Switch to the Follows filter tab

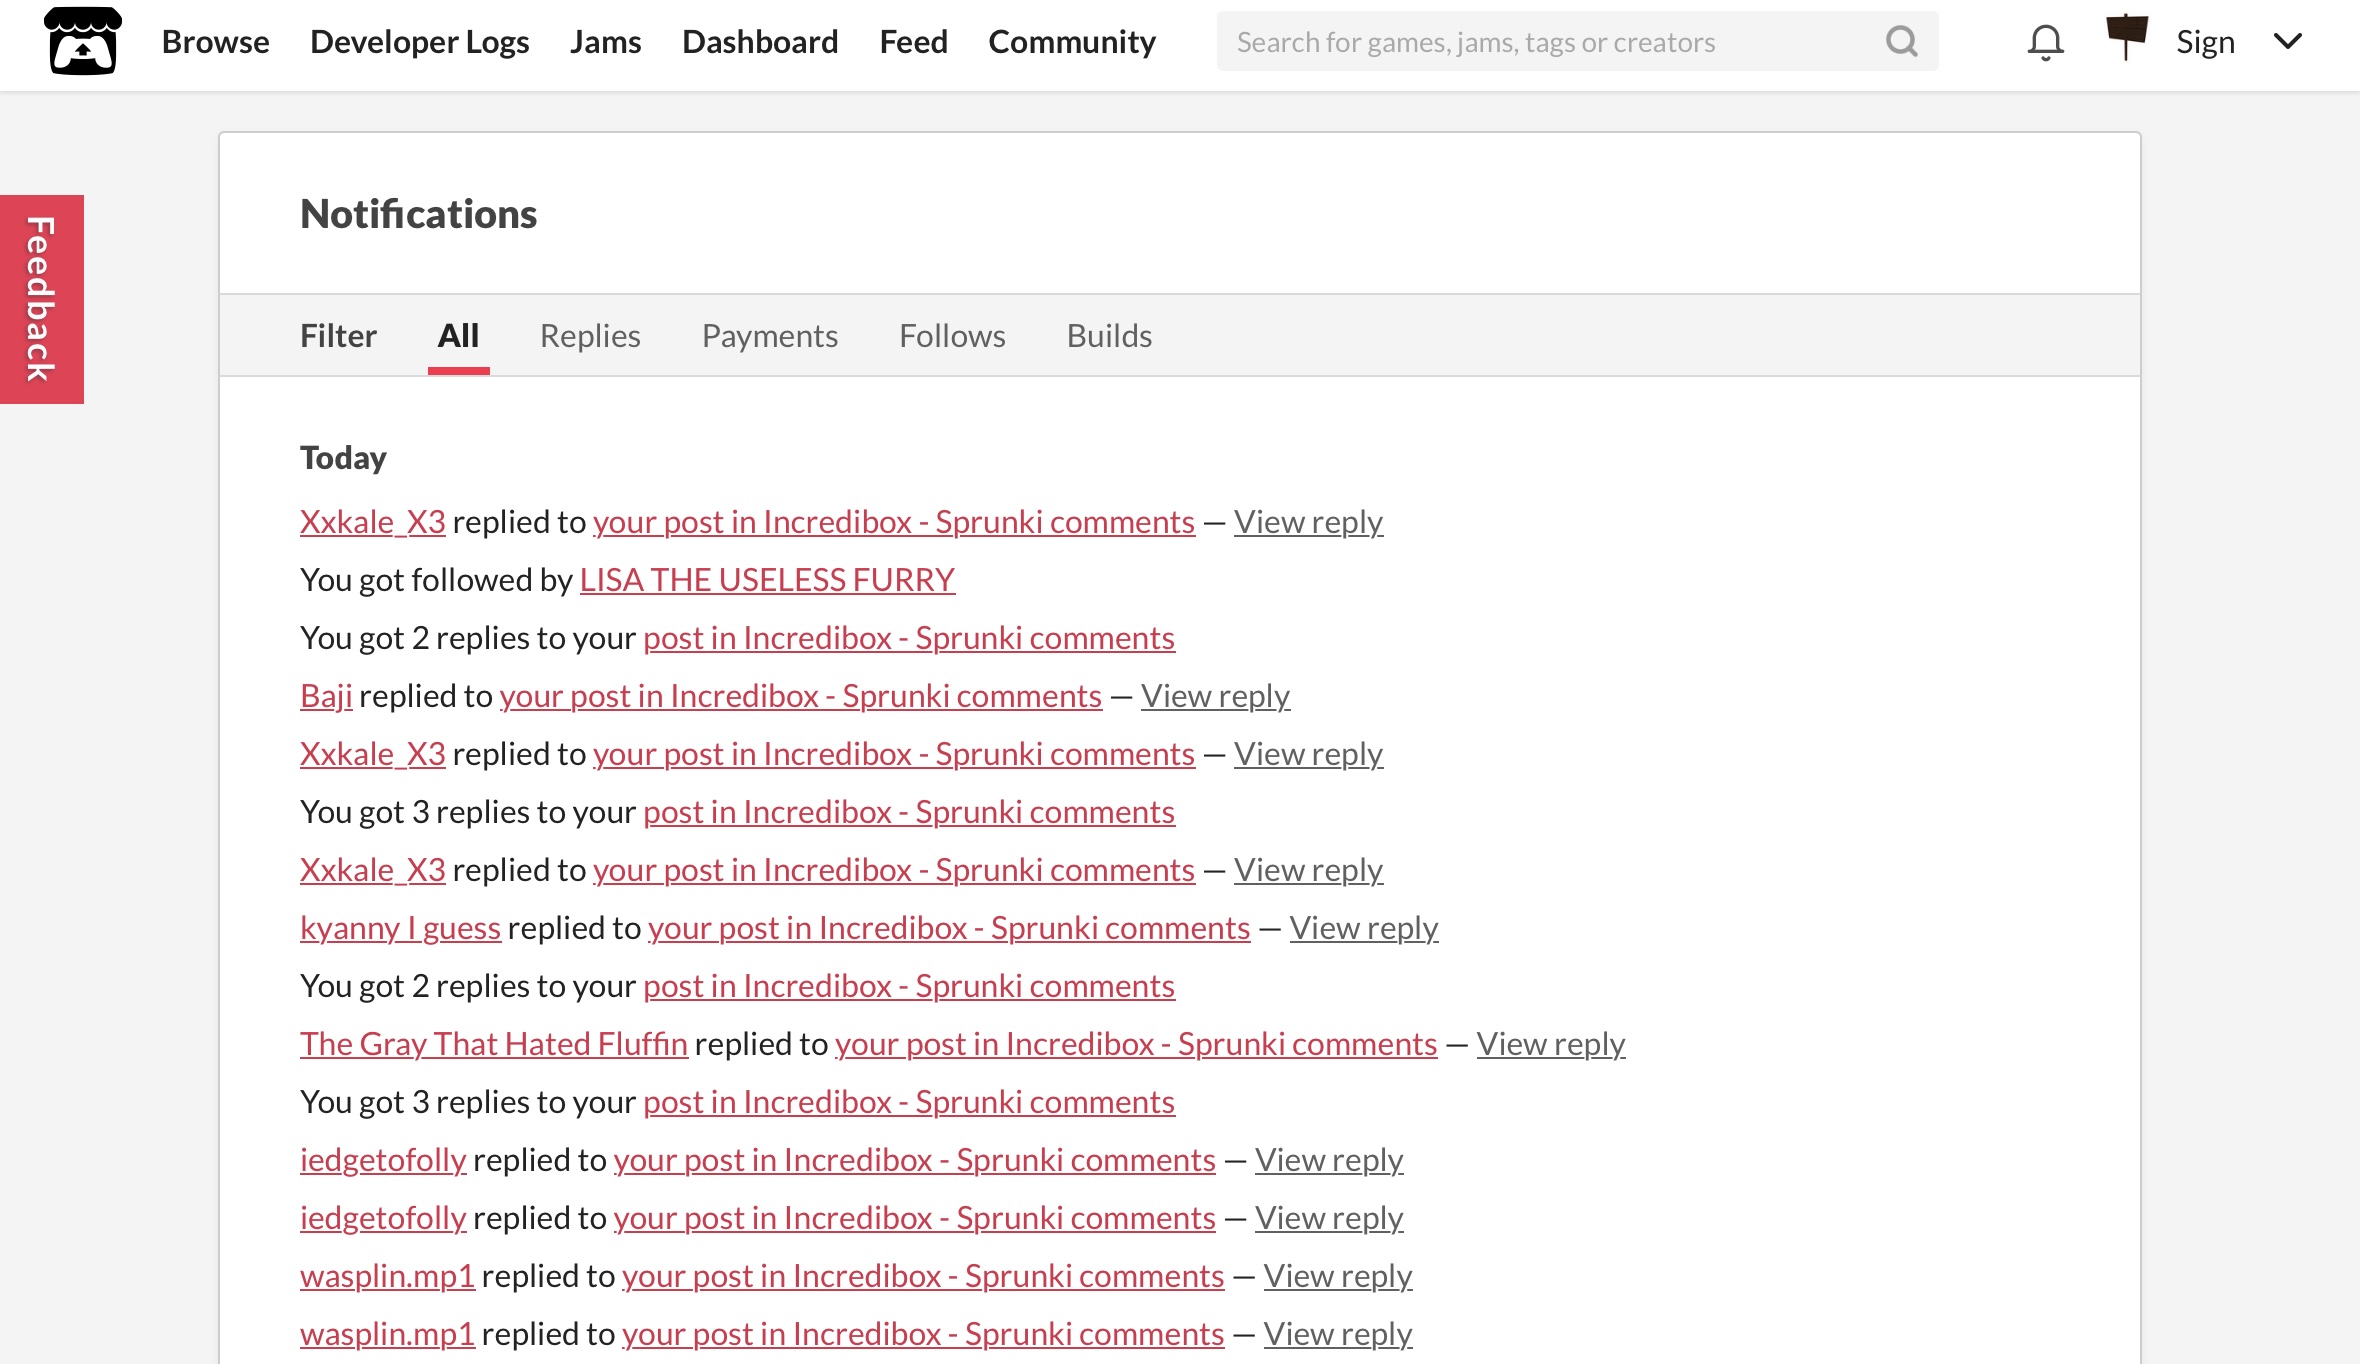952,336
